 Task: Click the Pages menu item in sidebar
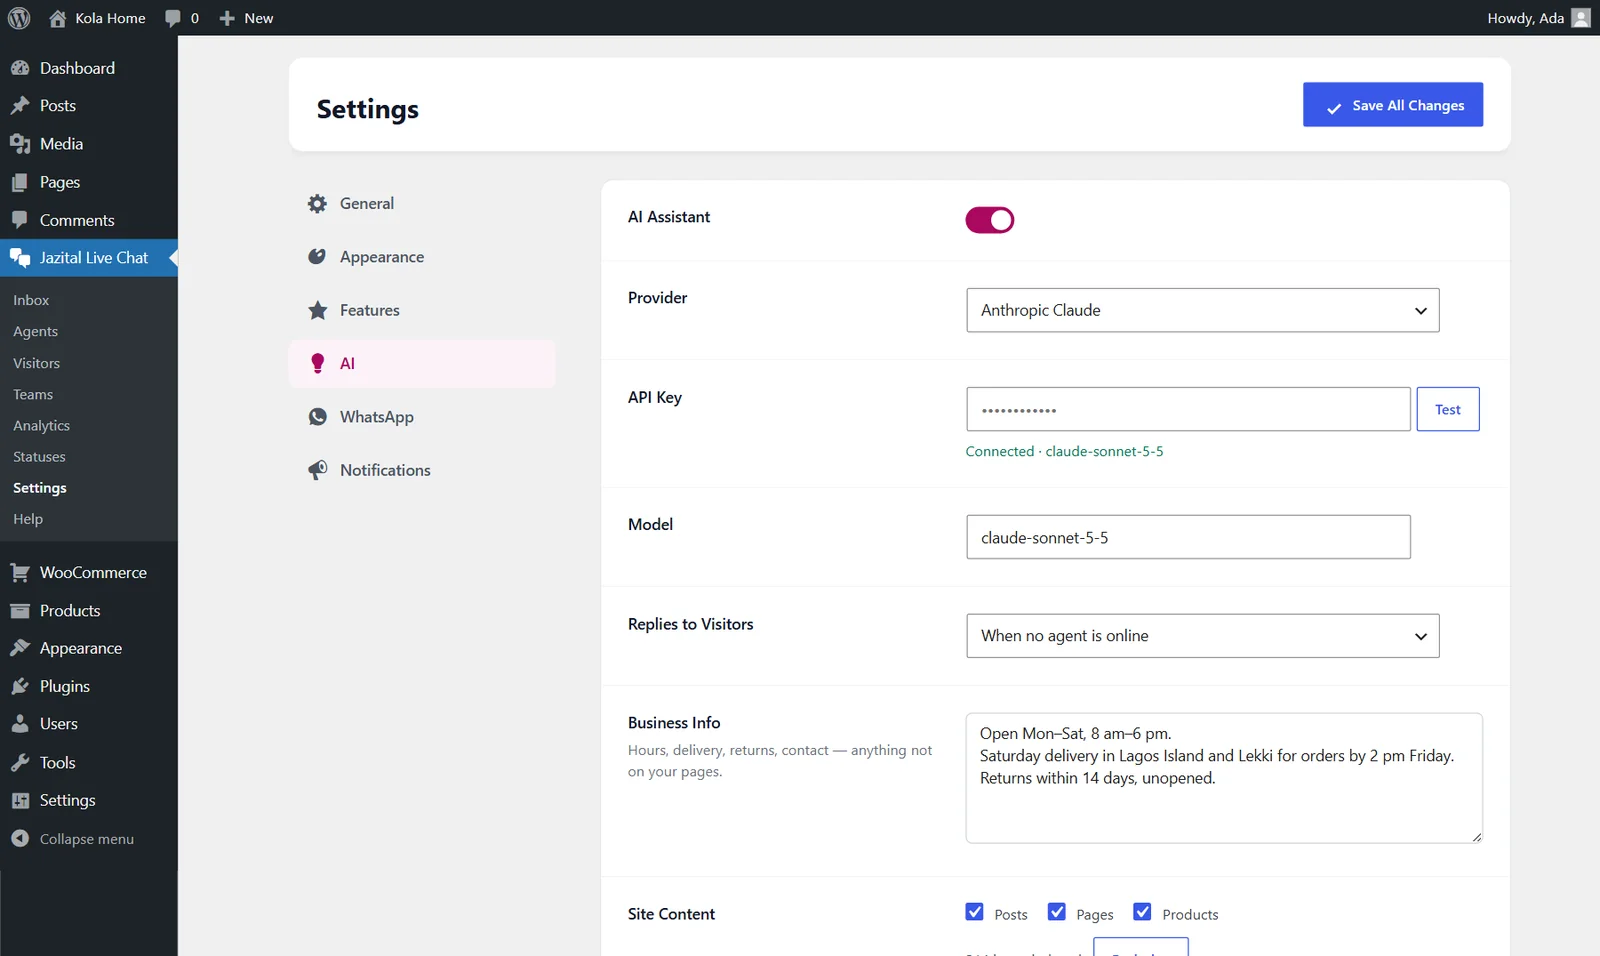[x=89, y=182]
